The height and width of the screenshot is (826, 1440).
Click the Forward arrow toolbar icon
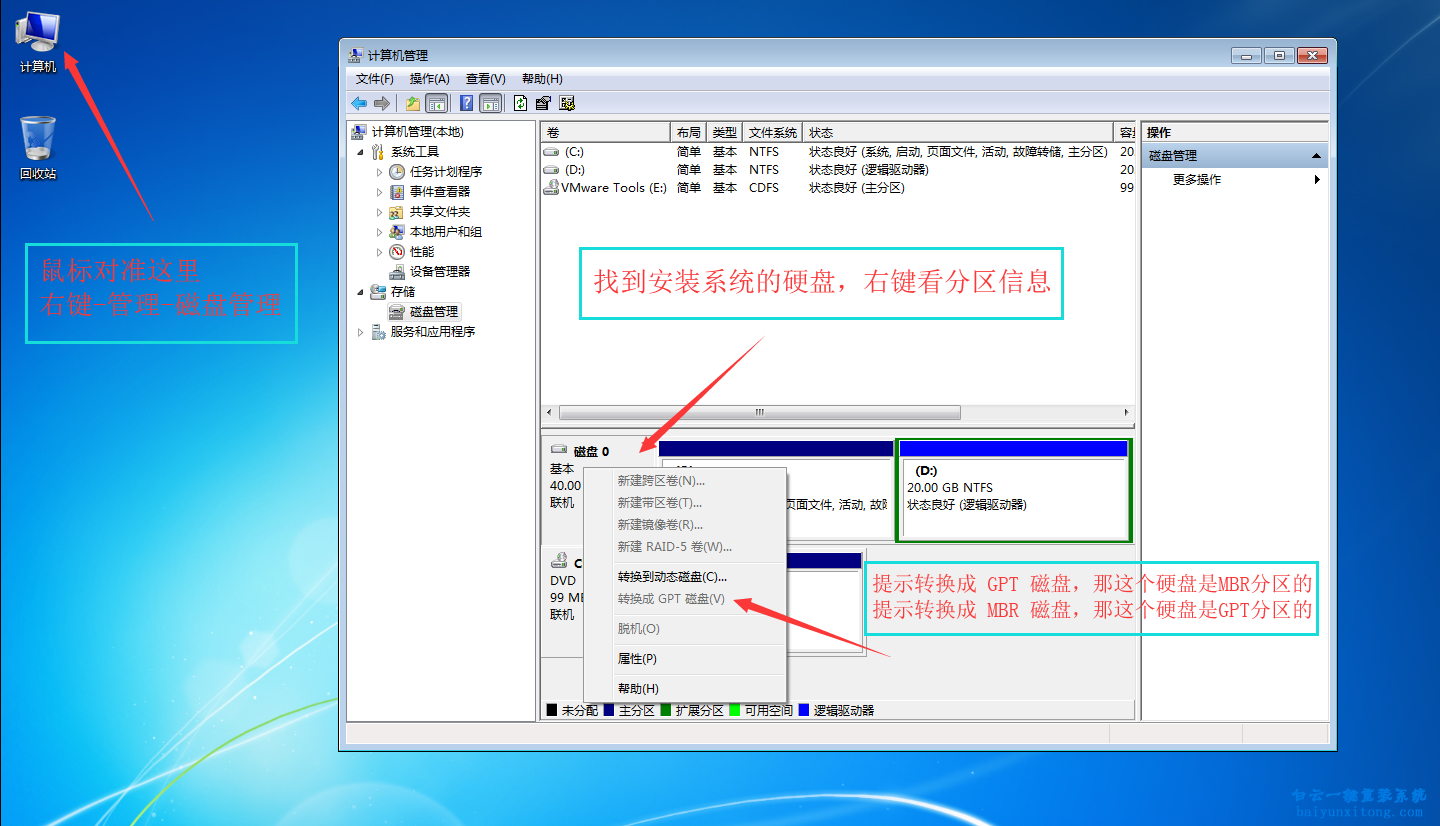381,102
